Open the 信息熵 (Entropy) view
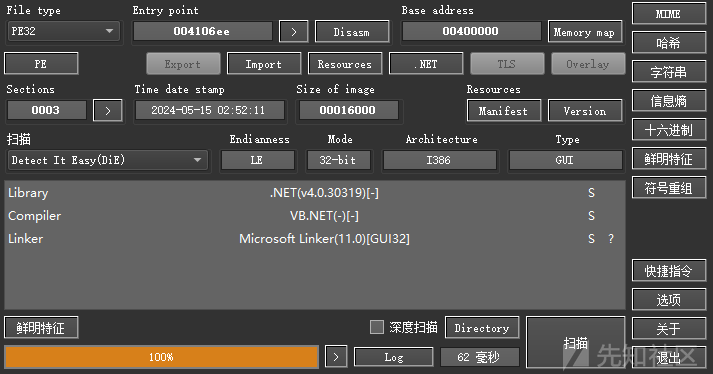This screenshot has width=713, height=374. coord(668,101)
